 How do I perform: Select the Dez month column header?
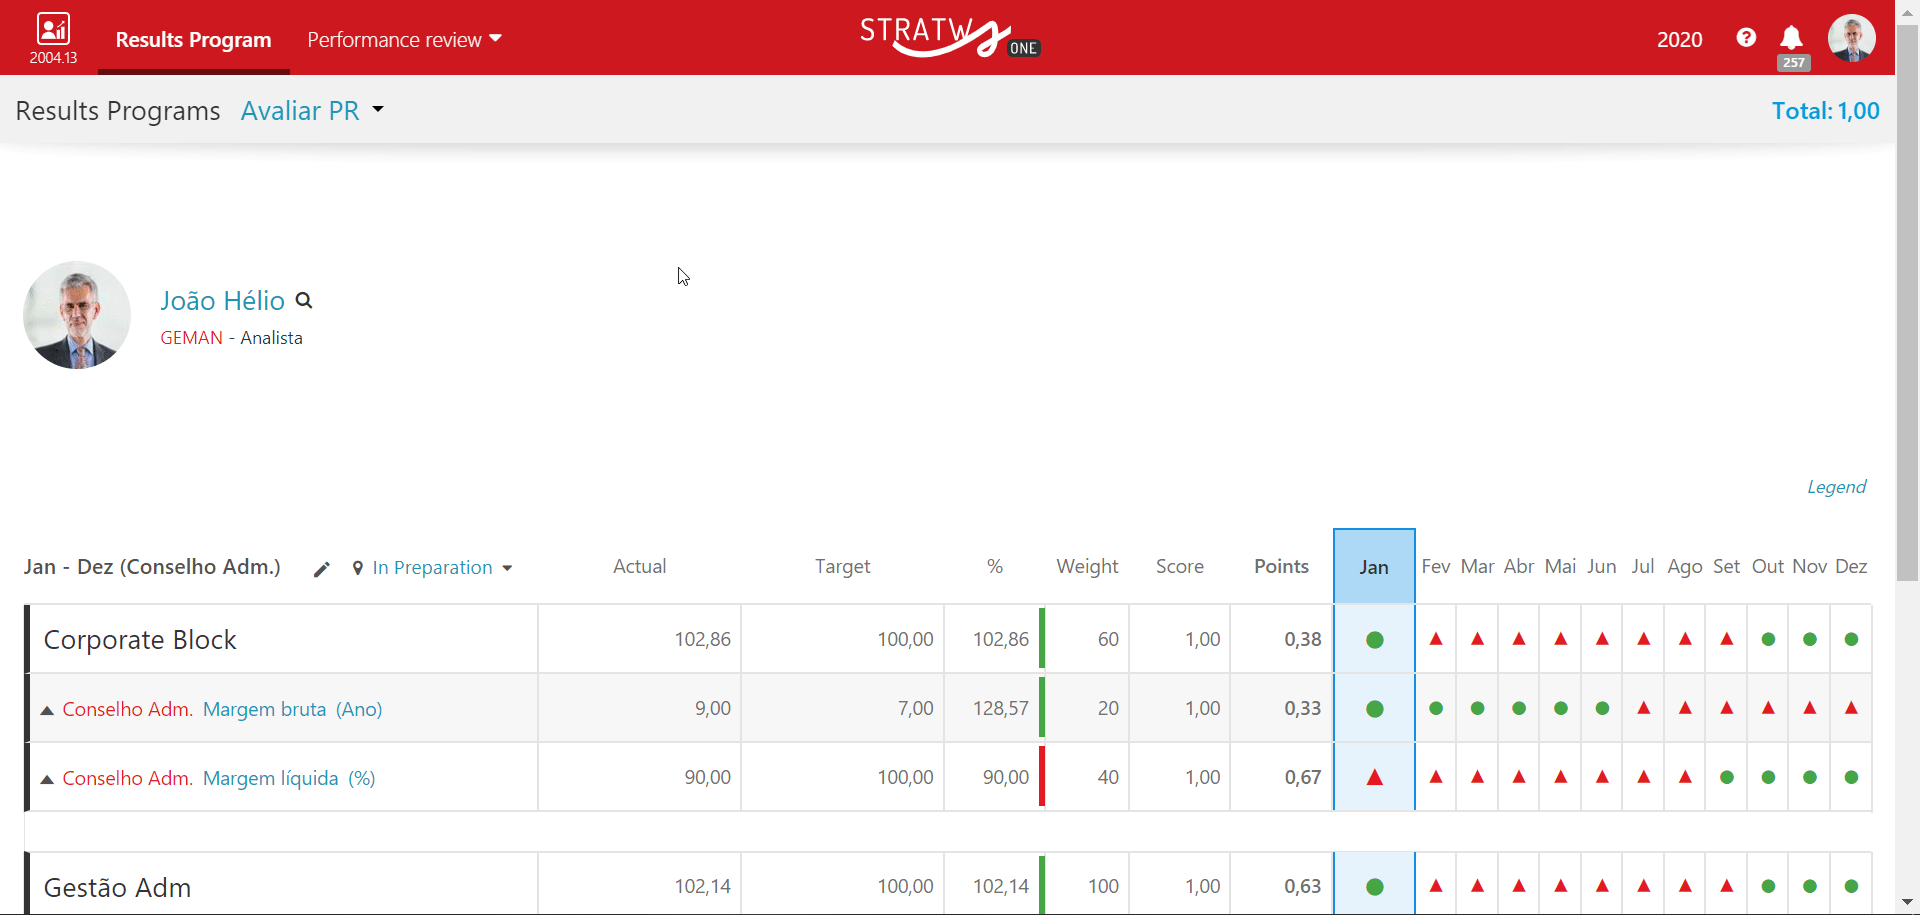pyautogui.click(x=1851, y=567)
